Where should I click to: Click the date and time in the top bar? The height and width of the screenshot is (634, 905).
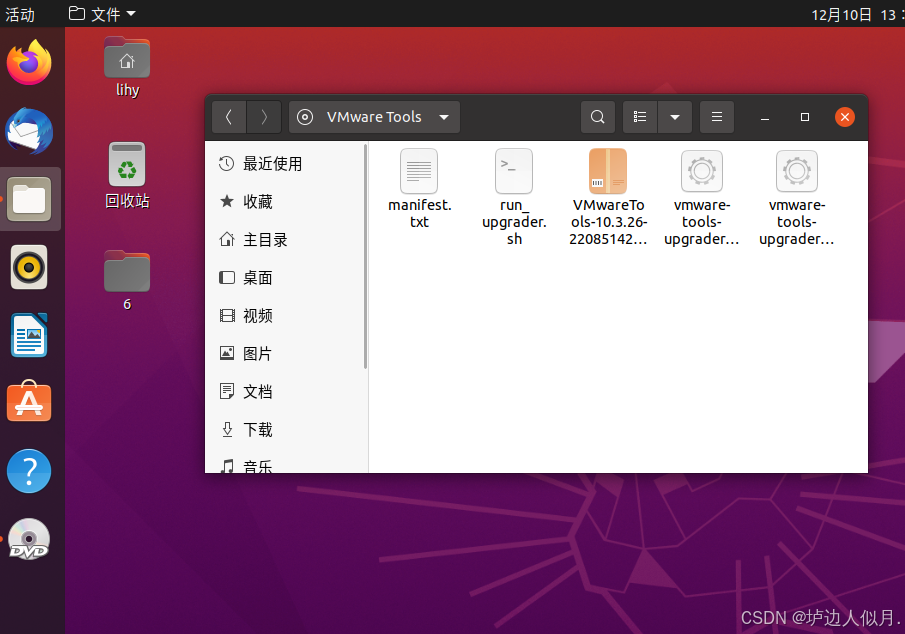click(x=857, y=14)
